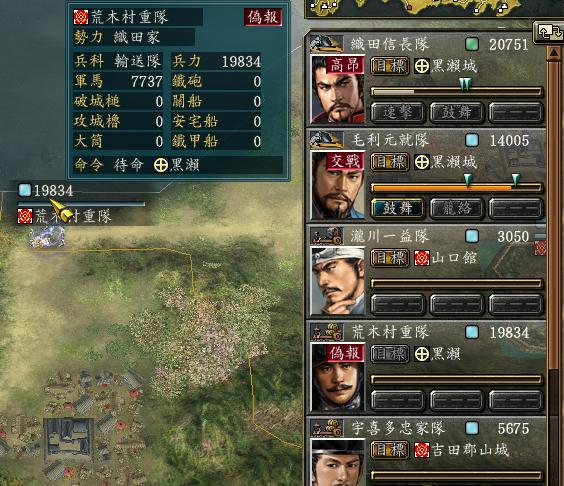Click the blue status square beside 14005
The height and width of the screenshot is (486, 564).
point(472,140)
